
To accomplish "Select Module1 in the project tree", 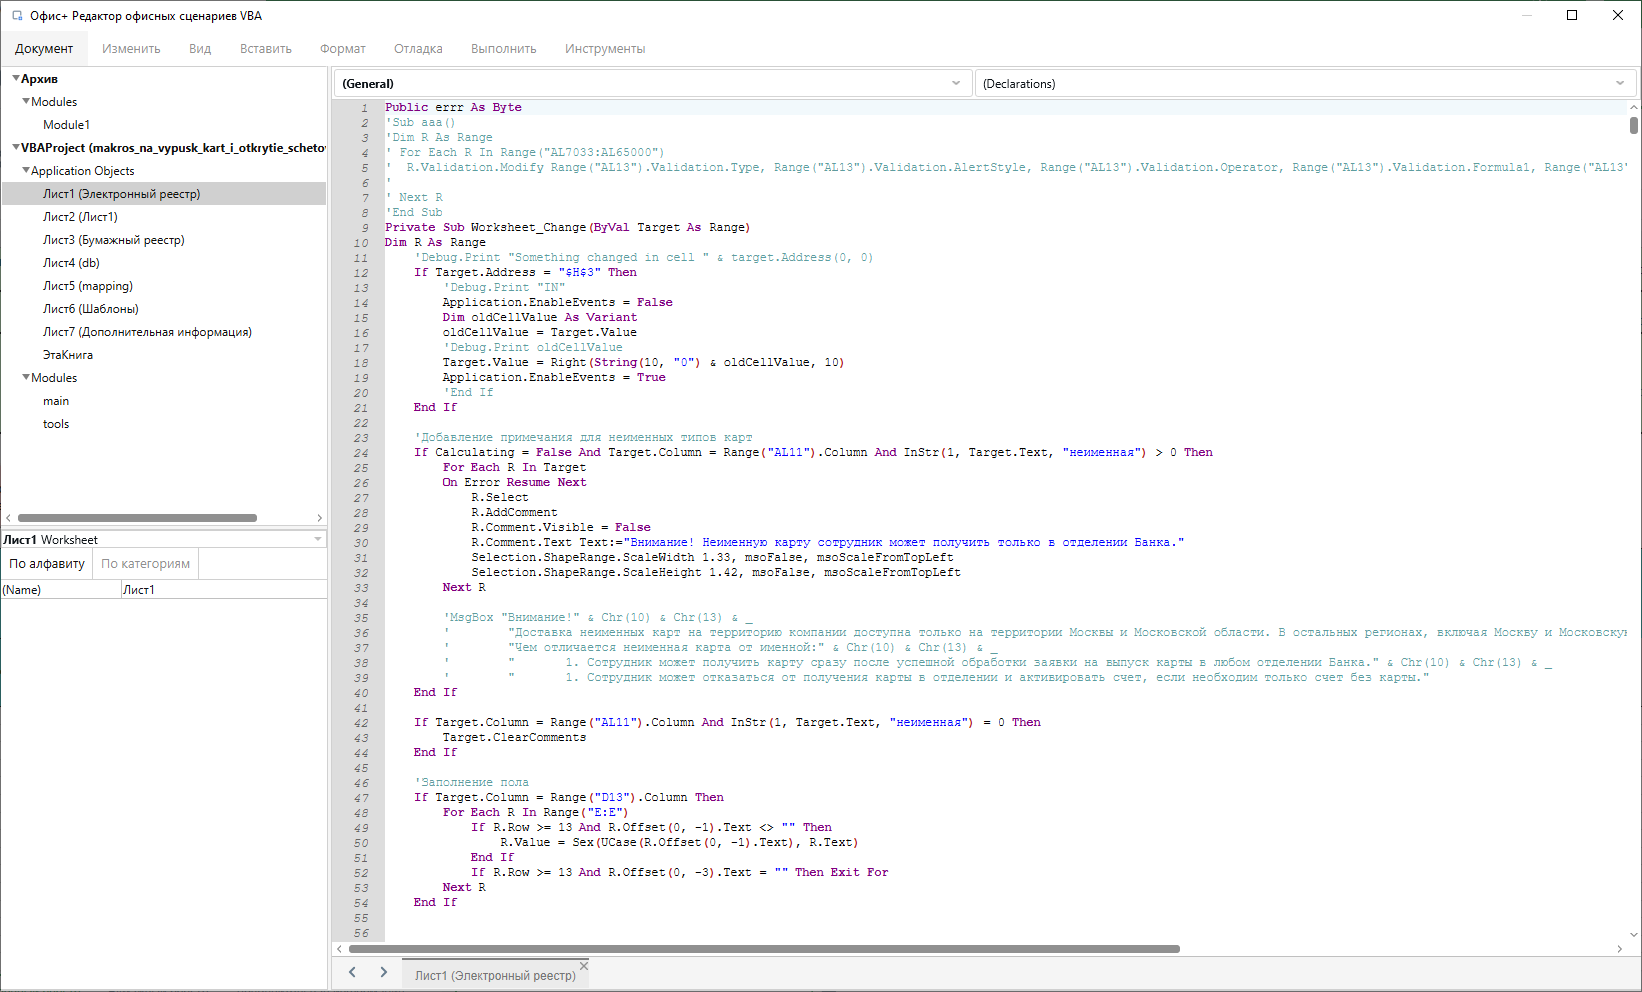I will click(66, 124).
